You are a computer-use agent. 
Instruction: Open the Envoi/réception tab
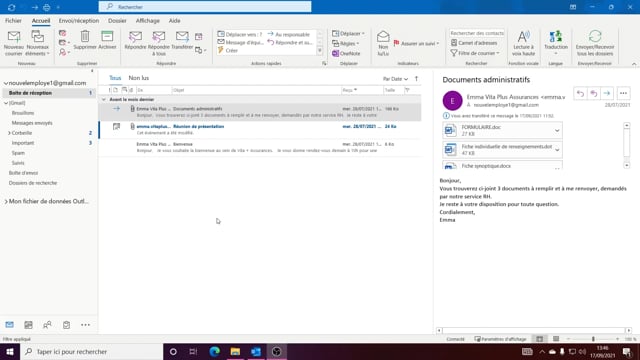(x=79, y=20)
